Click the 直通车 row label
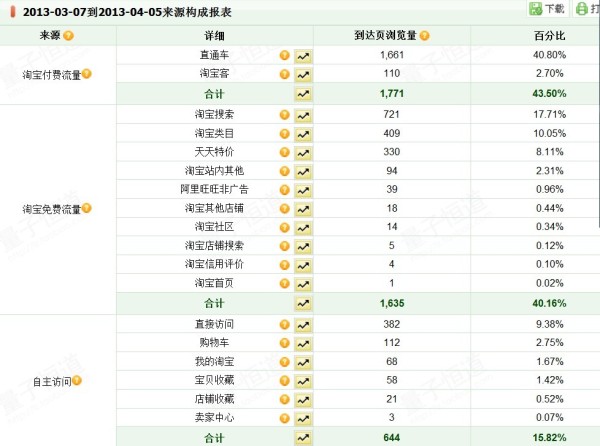600x446 pixels. [x=214, y=55]
